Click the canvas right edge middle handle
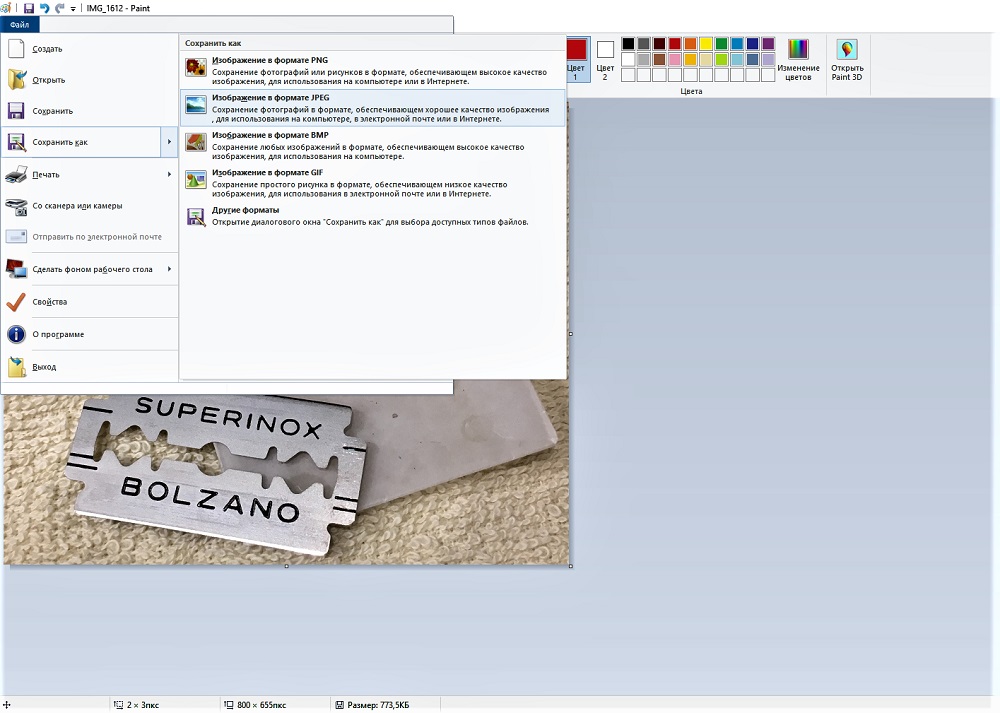The height and width of the screenshot is (713, 1000). pos(571,334)
